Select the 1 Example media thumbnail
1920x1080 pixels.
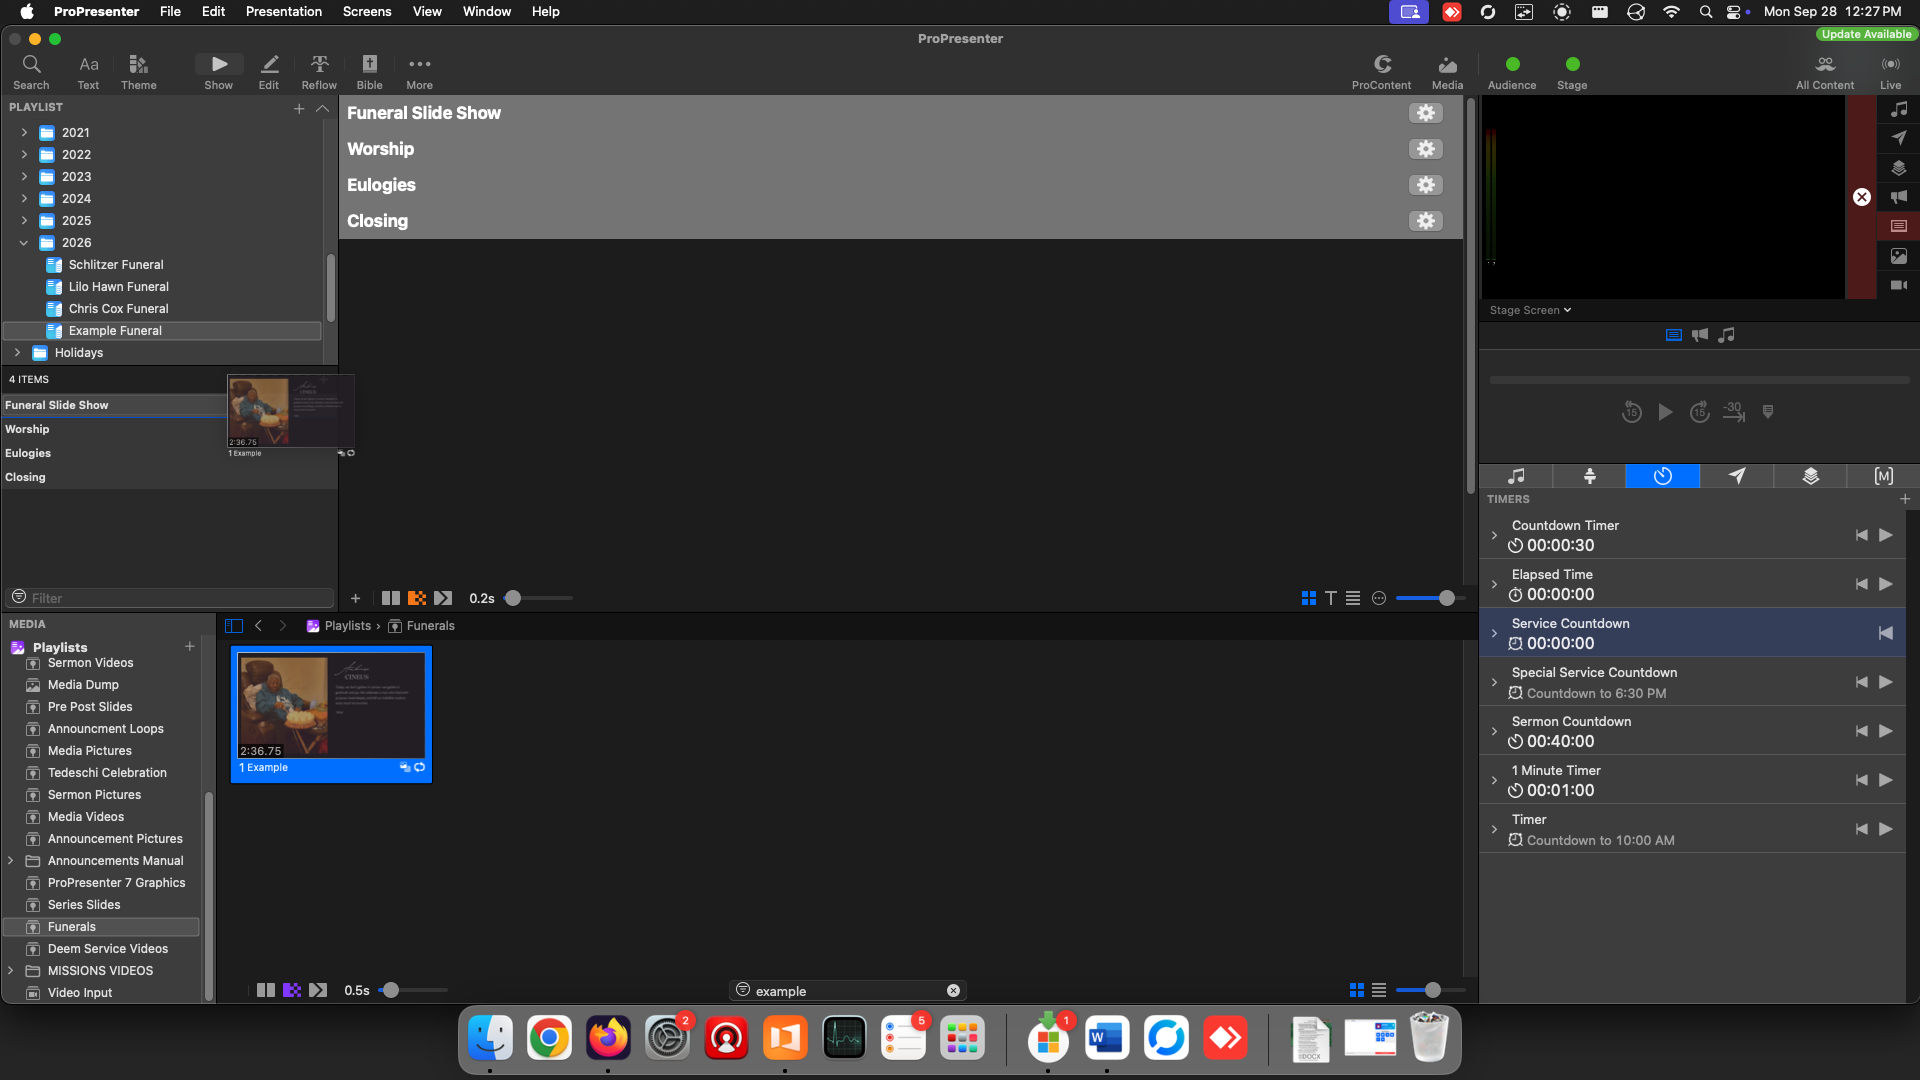pyautogui.click(x=331, y=714)
